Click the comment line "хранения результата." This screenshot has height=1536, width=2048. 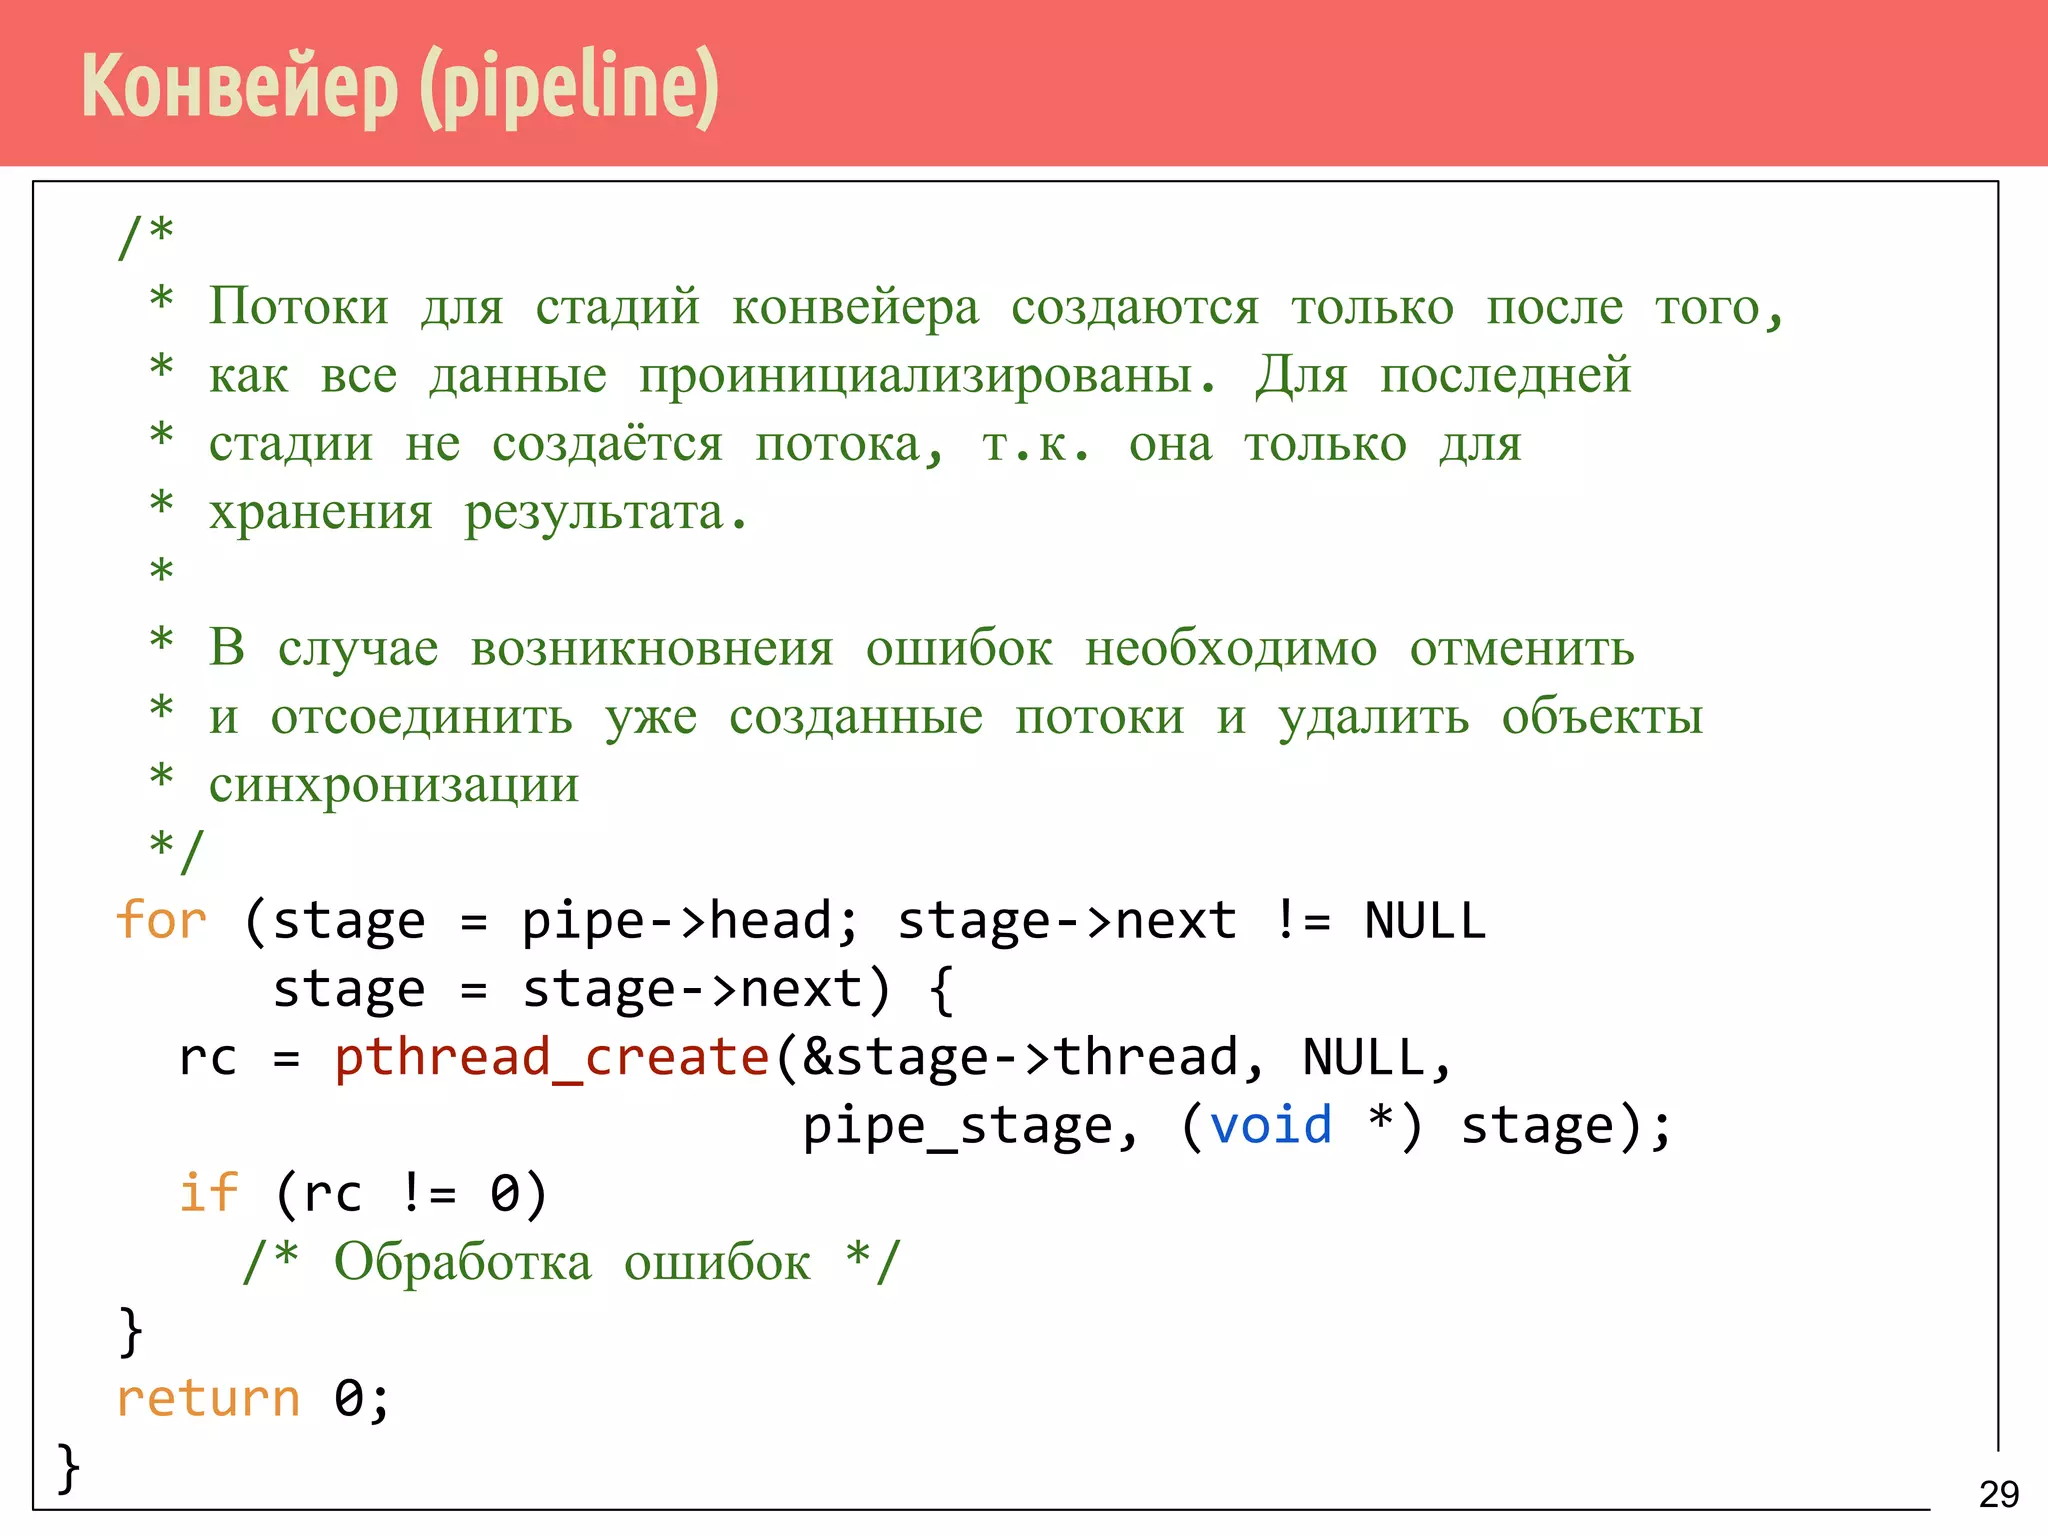click(478, 512)
